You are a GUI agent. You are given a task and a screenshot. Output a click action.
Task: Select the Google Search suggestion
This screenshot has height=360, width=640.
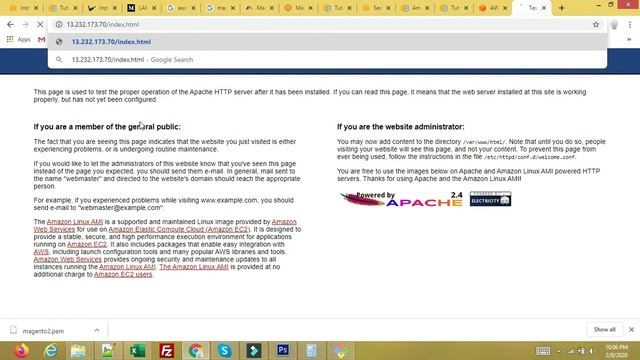(x=327, y=60)
